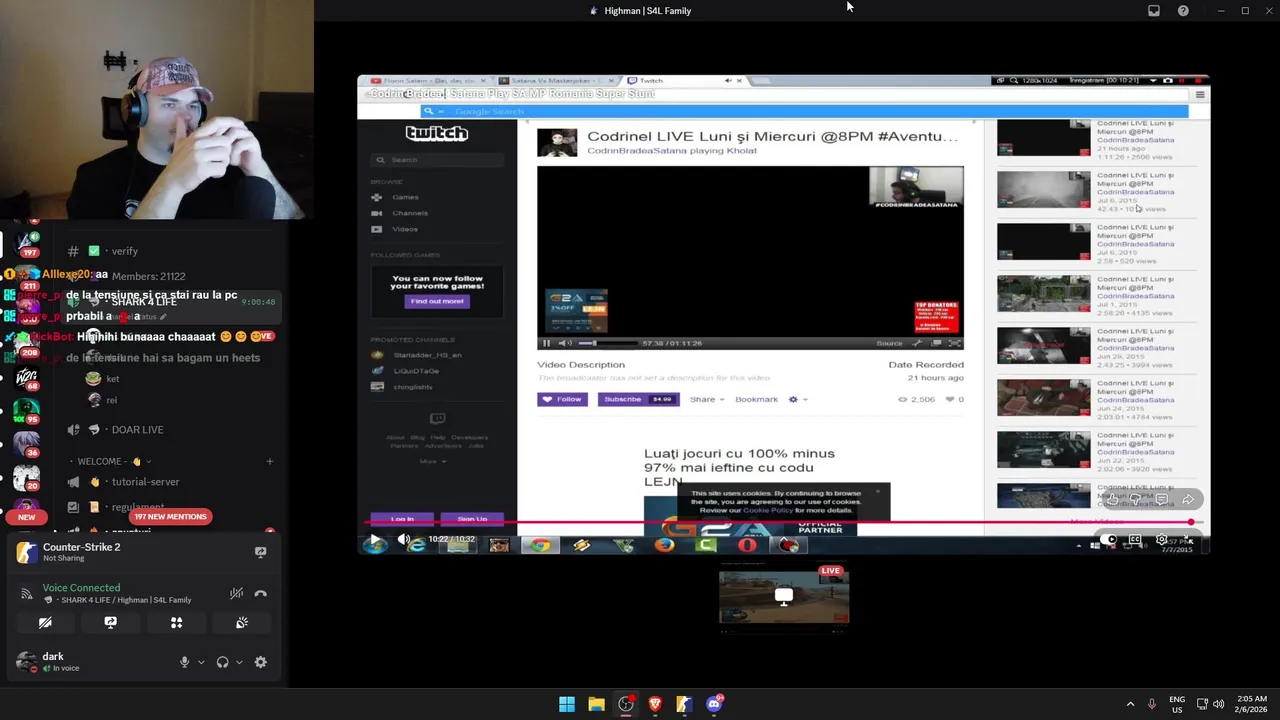Open User Settings gear icon
1280x720 pixels.
point(261,662)
